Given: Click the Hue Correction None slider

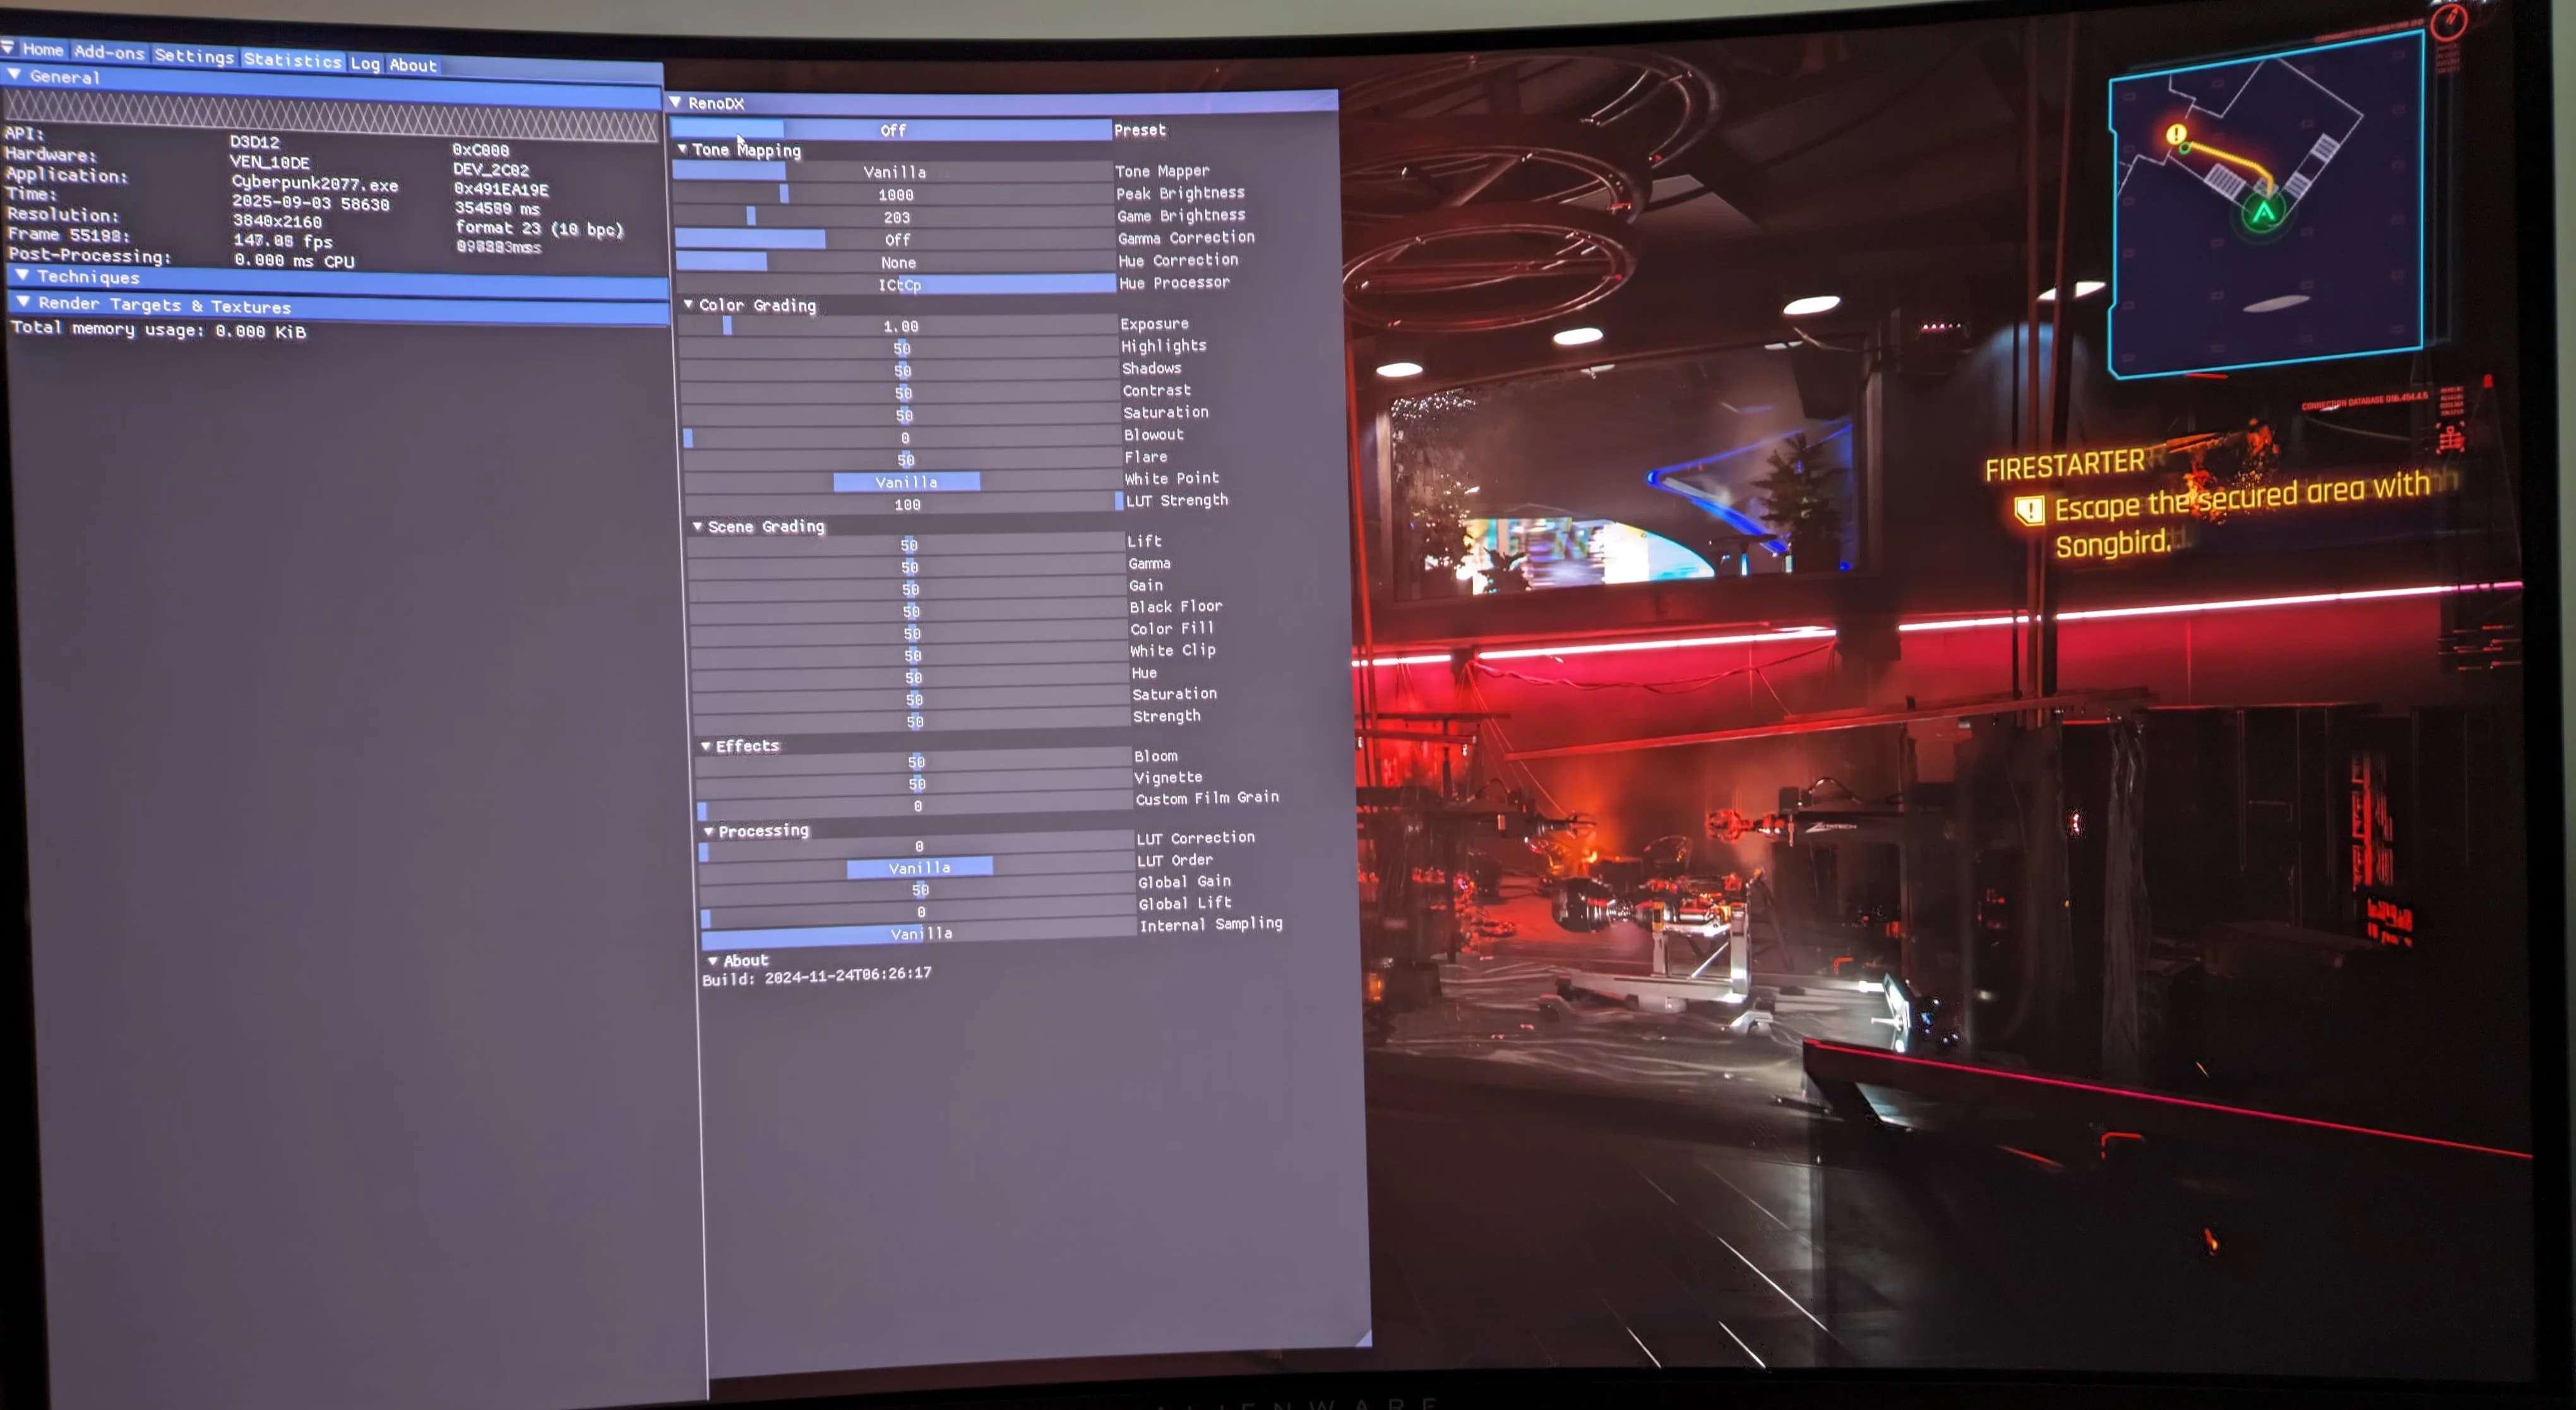Looking at the screenshot, I should 897,262.
